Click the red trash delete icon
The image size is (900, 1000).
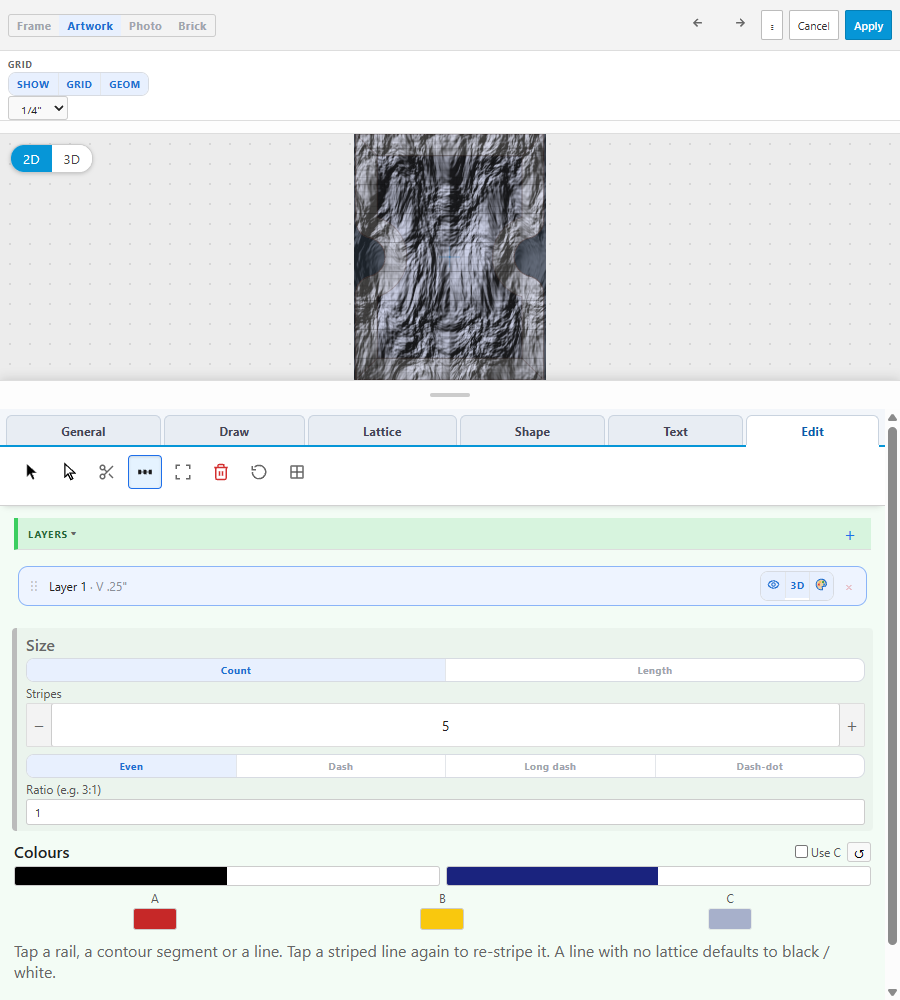click(x=221, y=472)
